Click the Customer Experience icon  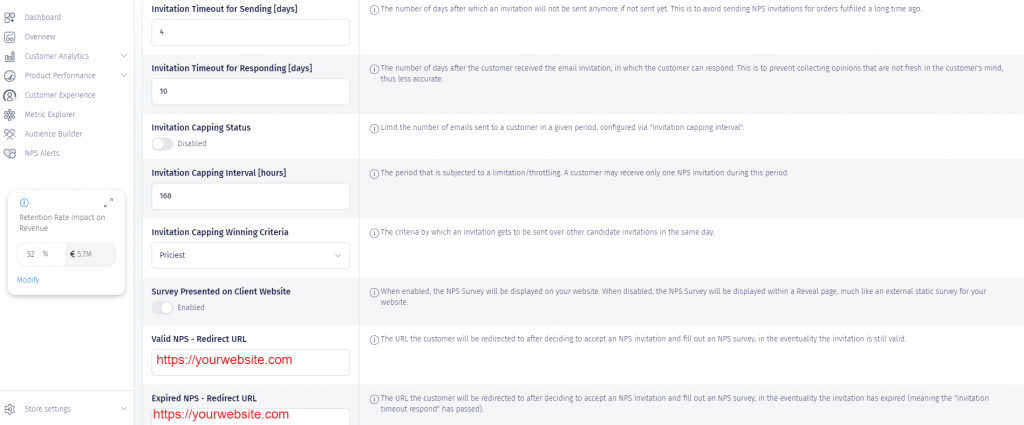9,95
